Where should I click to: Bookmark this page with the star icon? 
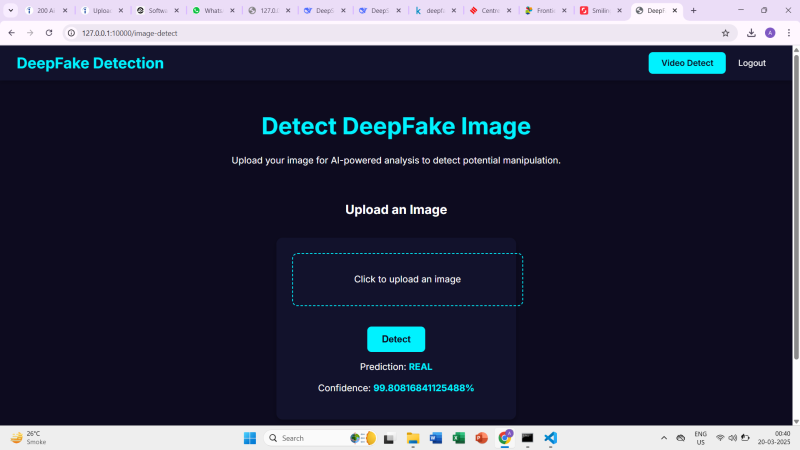coord(725,33)
